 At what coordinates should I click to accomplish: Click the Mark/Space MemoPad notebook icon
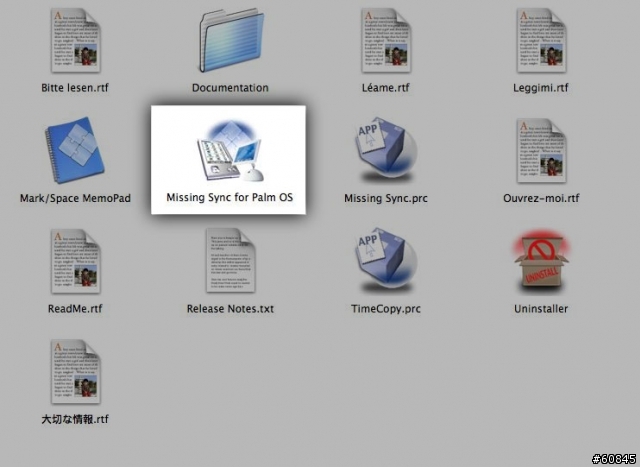(x=75, y=150)
